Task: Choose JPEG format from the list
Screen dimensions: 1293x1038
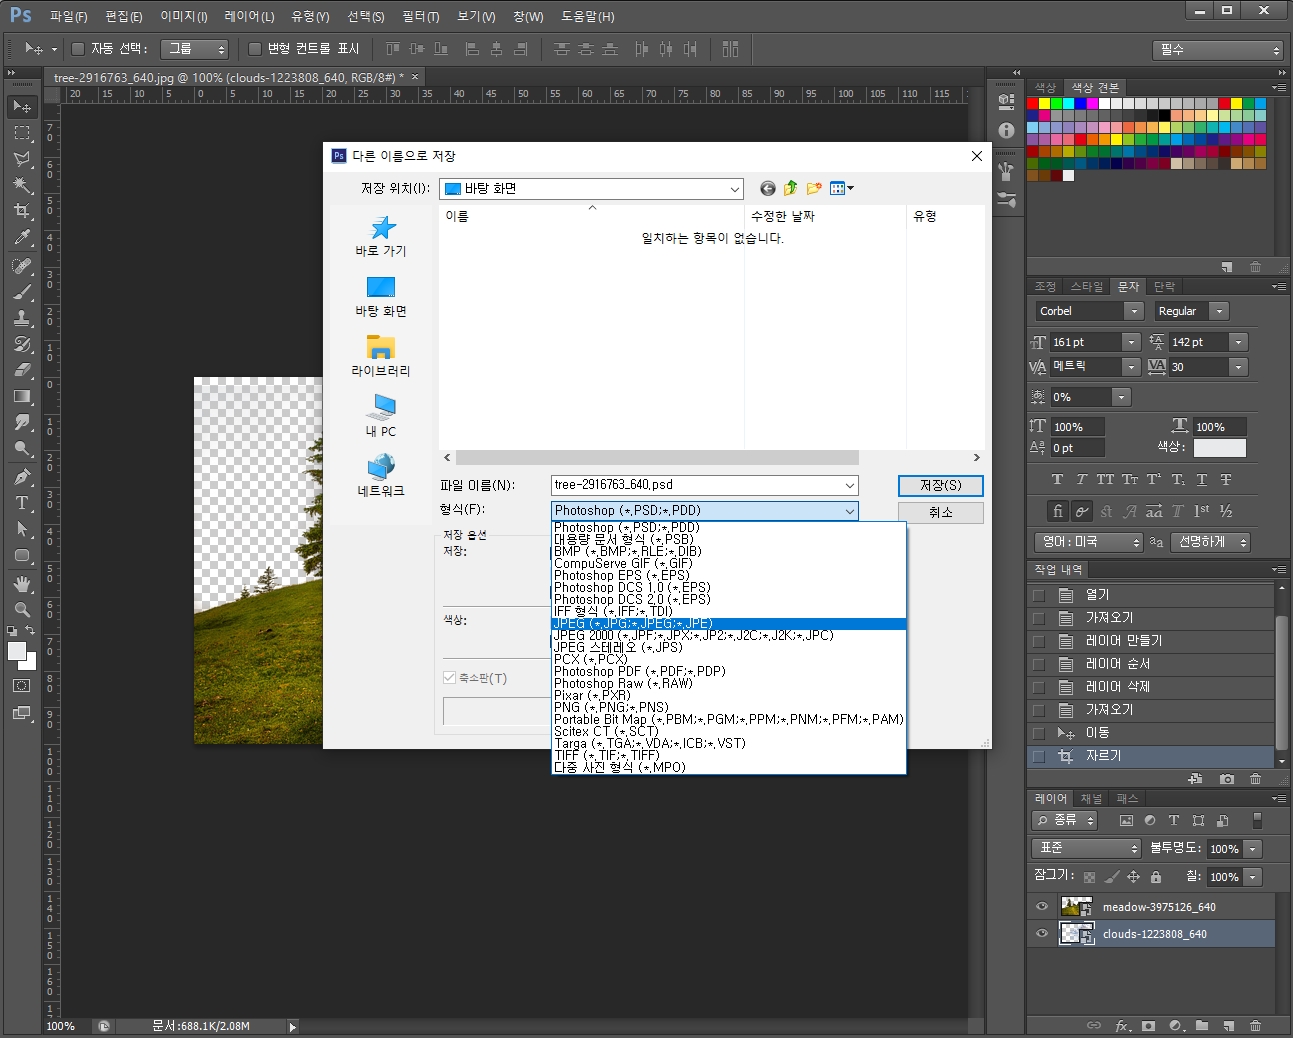Action: tap(729, 623)
